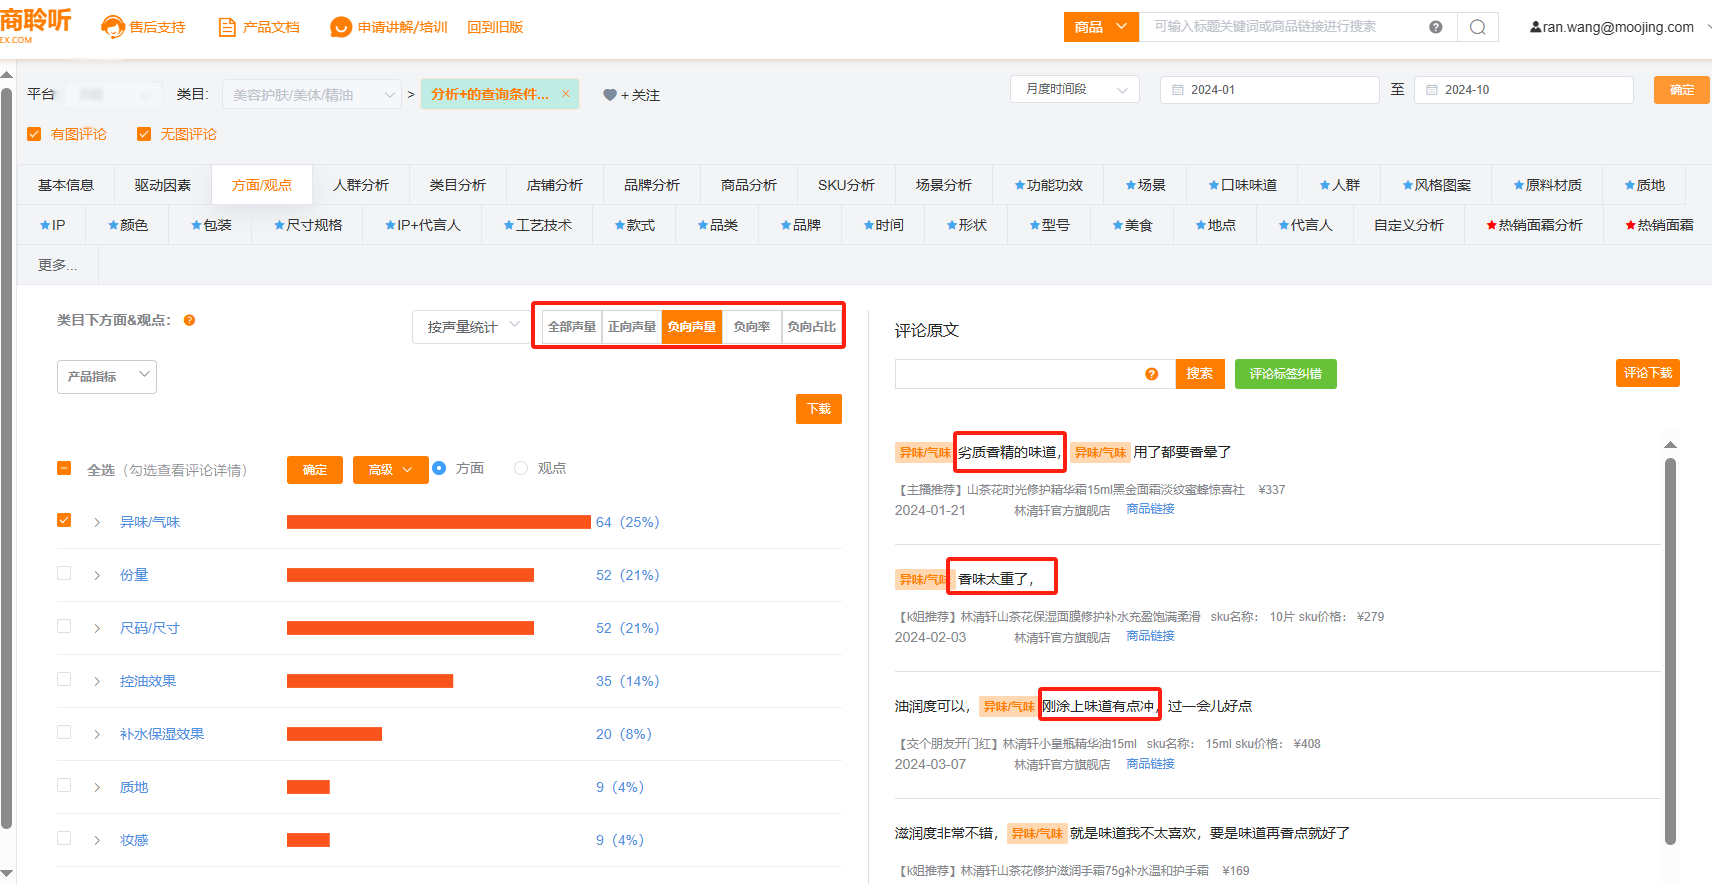Click the 下载 button
This screenshot has width=1712, height=884.
pos(819,409)
